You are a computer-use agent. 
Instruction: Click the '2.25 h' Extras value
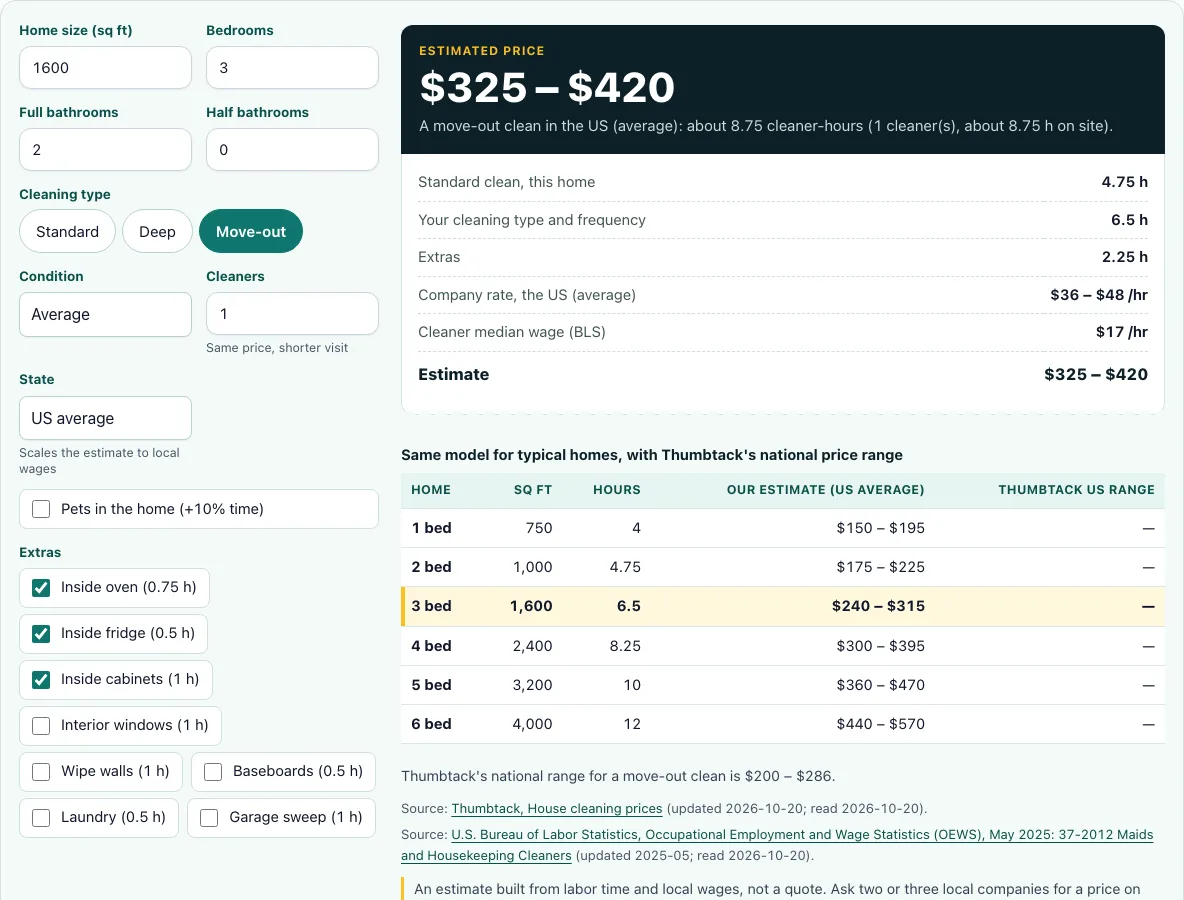(1124, 257)
